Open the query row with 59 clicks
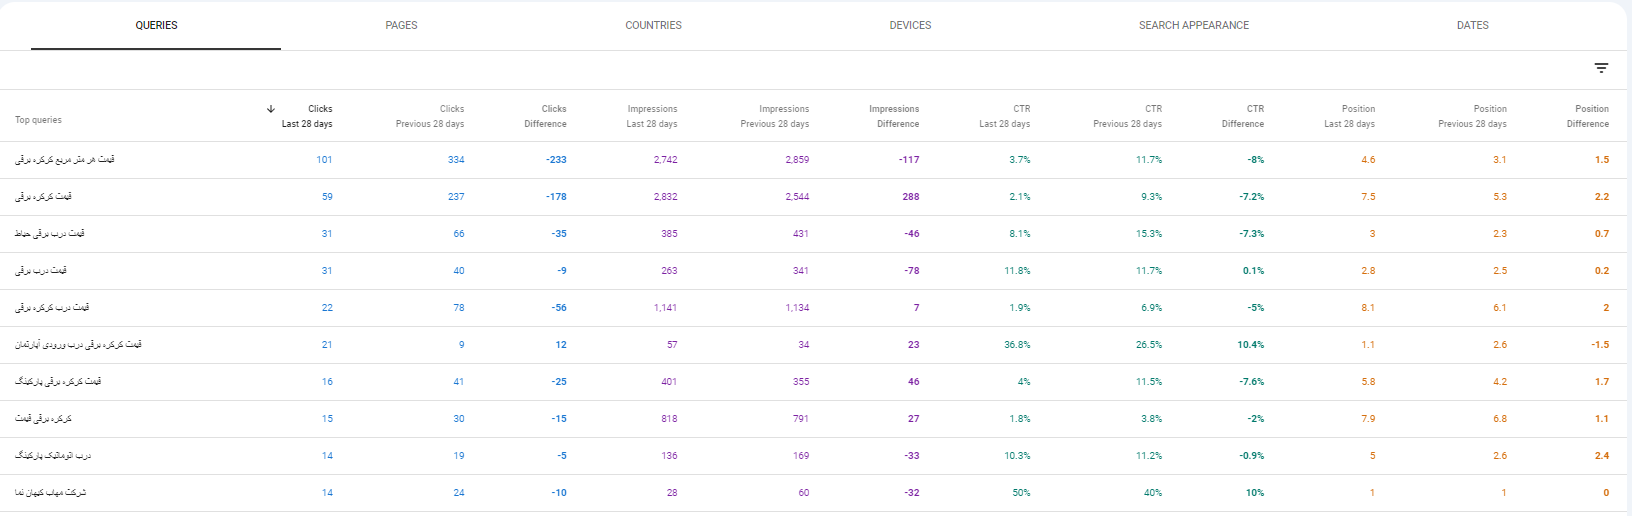This screenshot has width=1632, height=516. click(816, 197)
